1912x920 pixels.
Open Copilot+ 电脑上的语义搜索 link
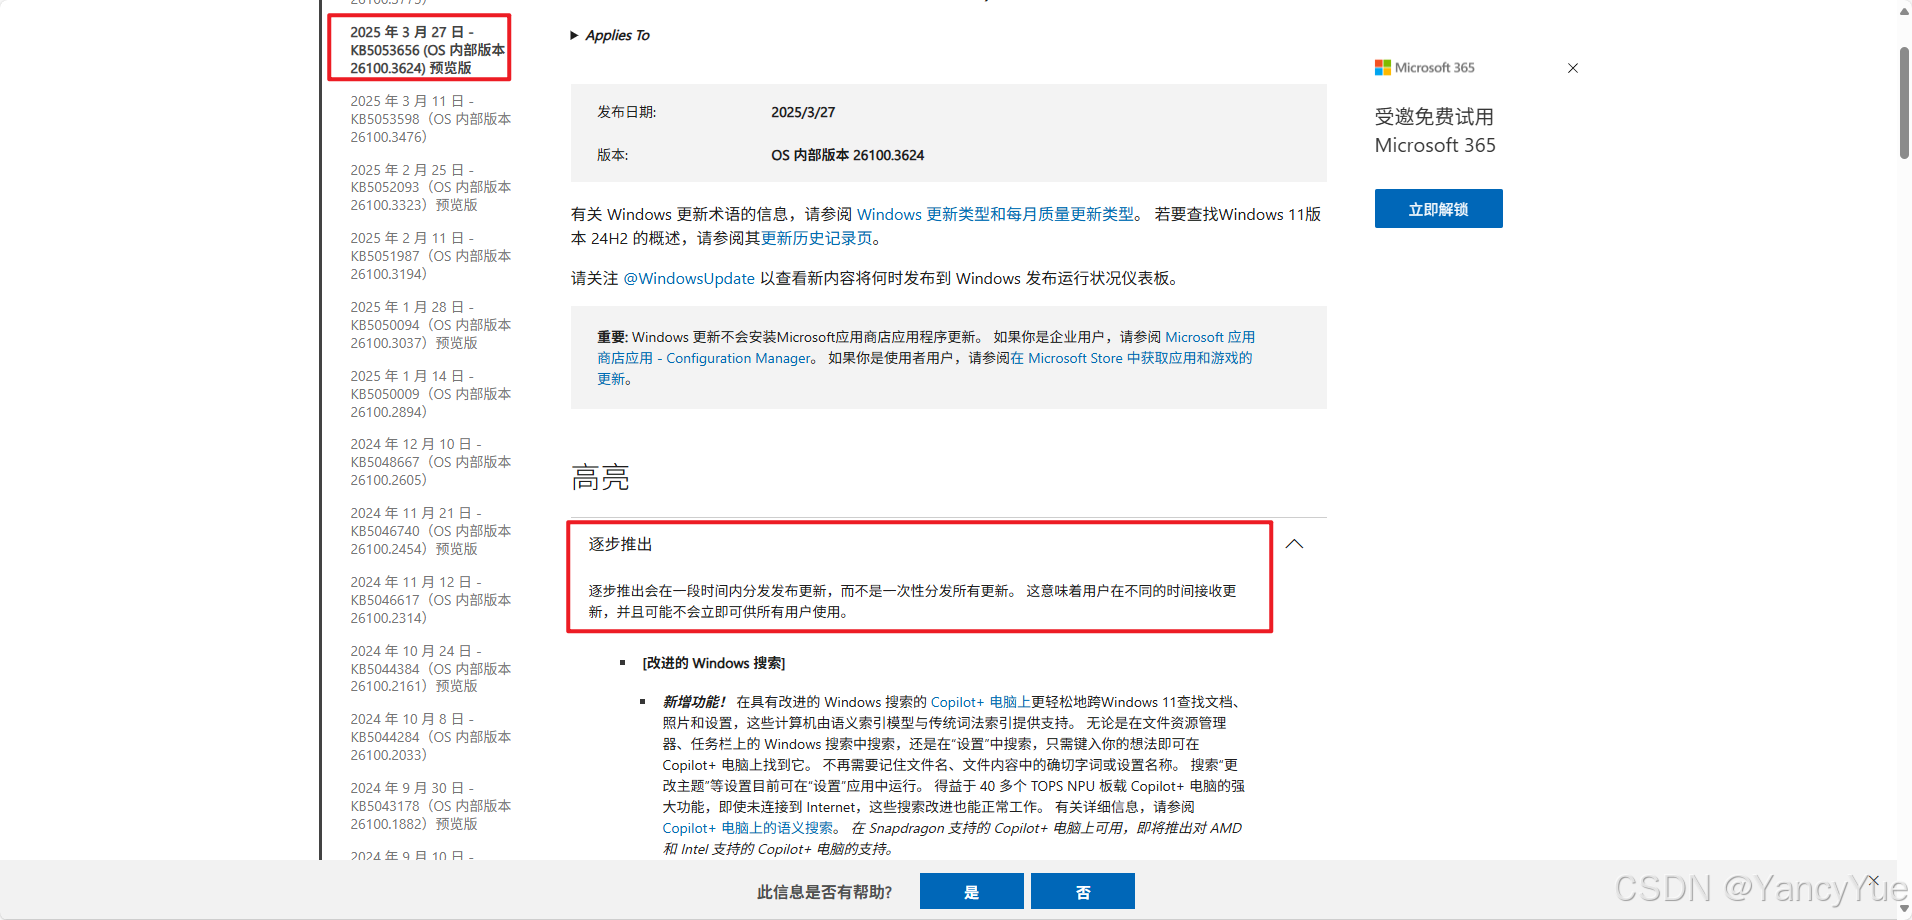click(x=748, y=828)
